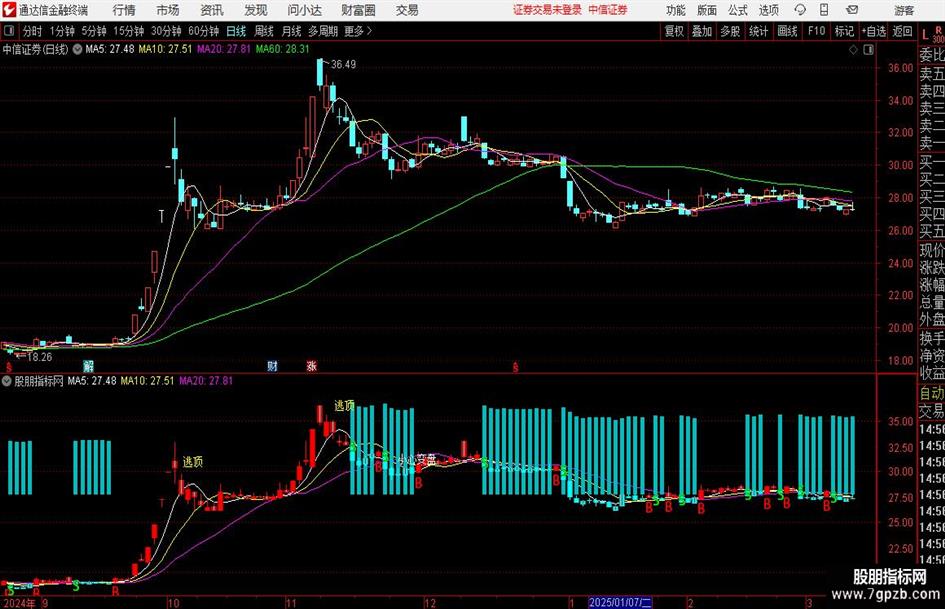Open the 功能 menu
Viewport: 945px width, 609px height.
pyautogui.click(x=676, y=10)
